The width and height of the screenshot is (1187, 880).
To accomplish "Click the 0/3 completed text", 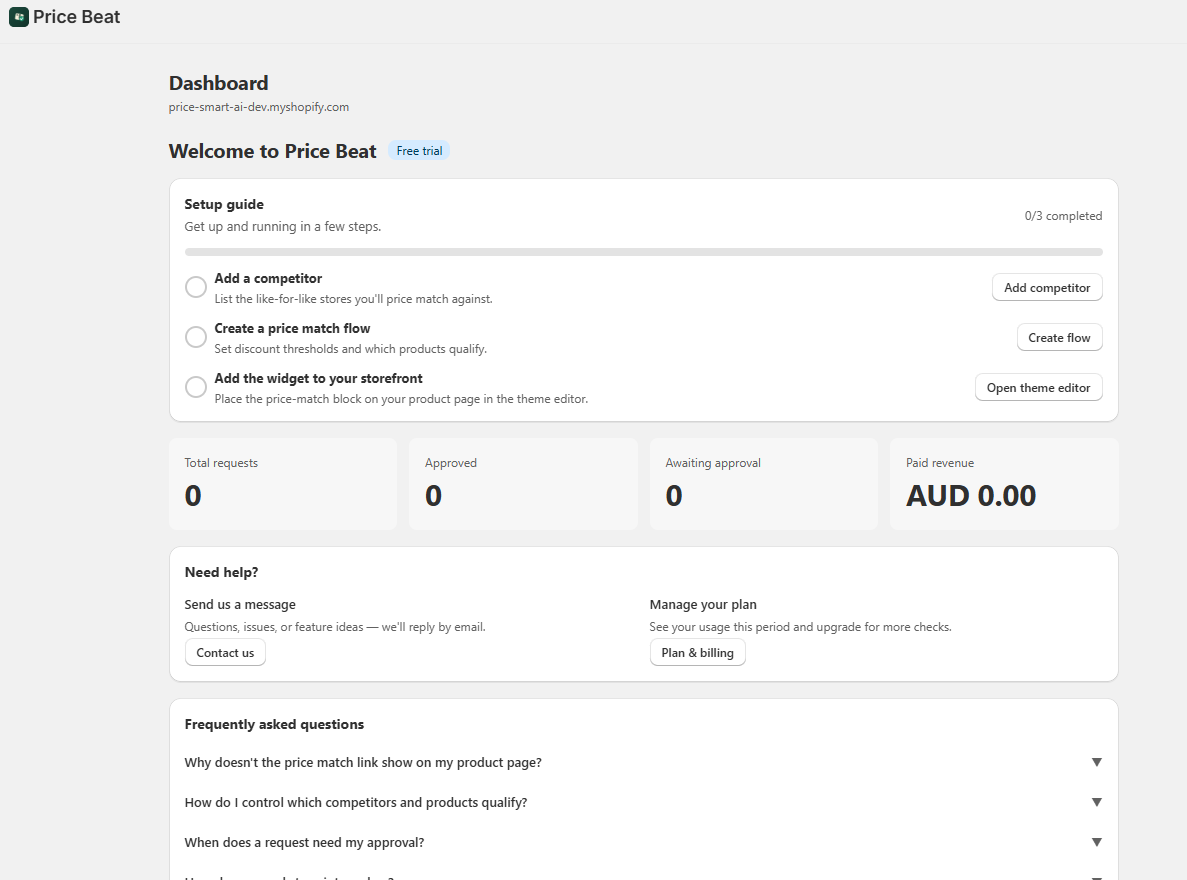I will click(x=1064, y=216).
